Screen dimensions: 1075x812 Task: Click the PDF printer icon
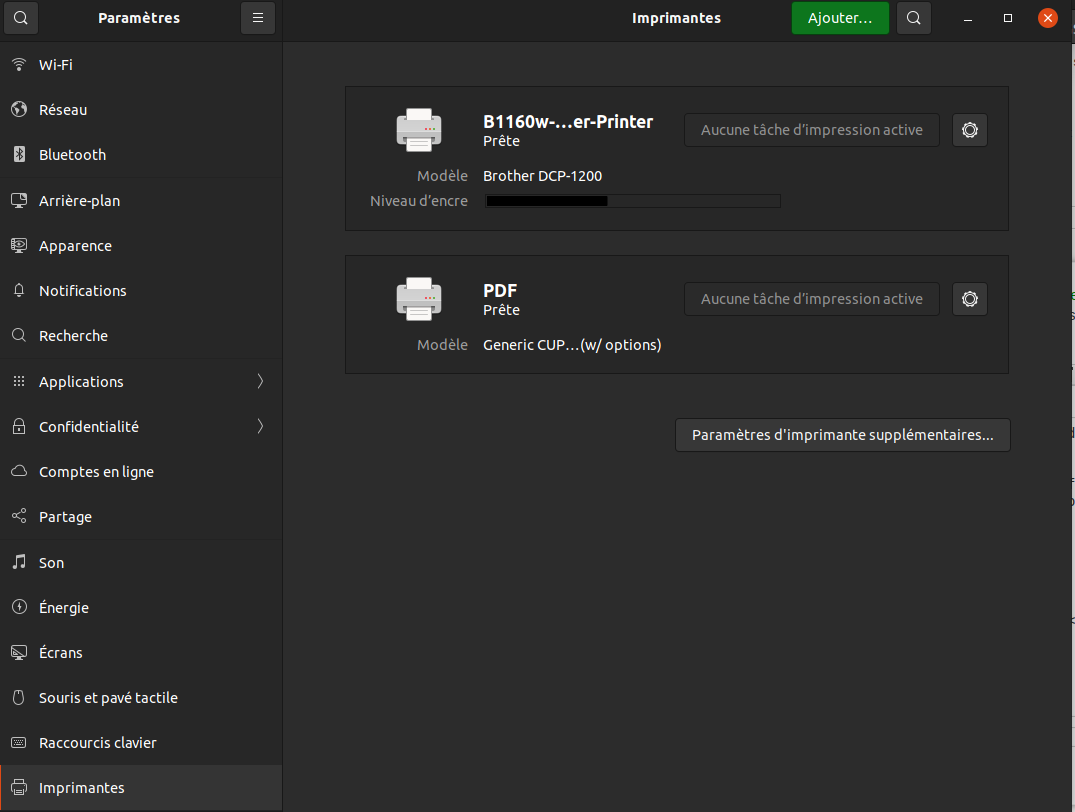(418, 299)
